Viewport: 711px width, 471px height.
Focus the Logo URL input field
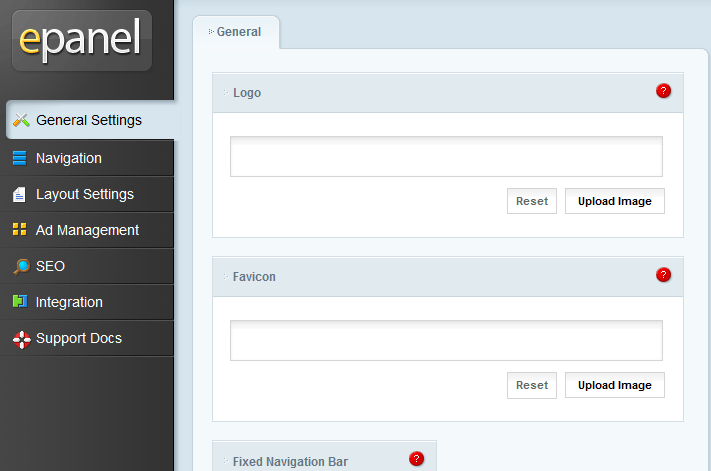(446, 156)
